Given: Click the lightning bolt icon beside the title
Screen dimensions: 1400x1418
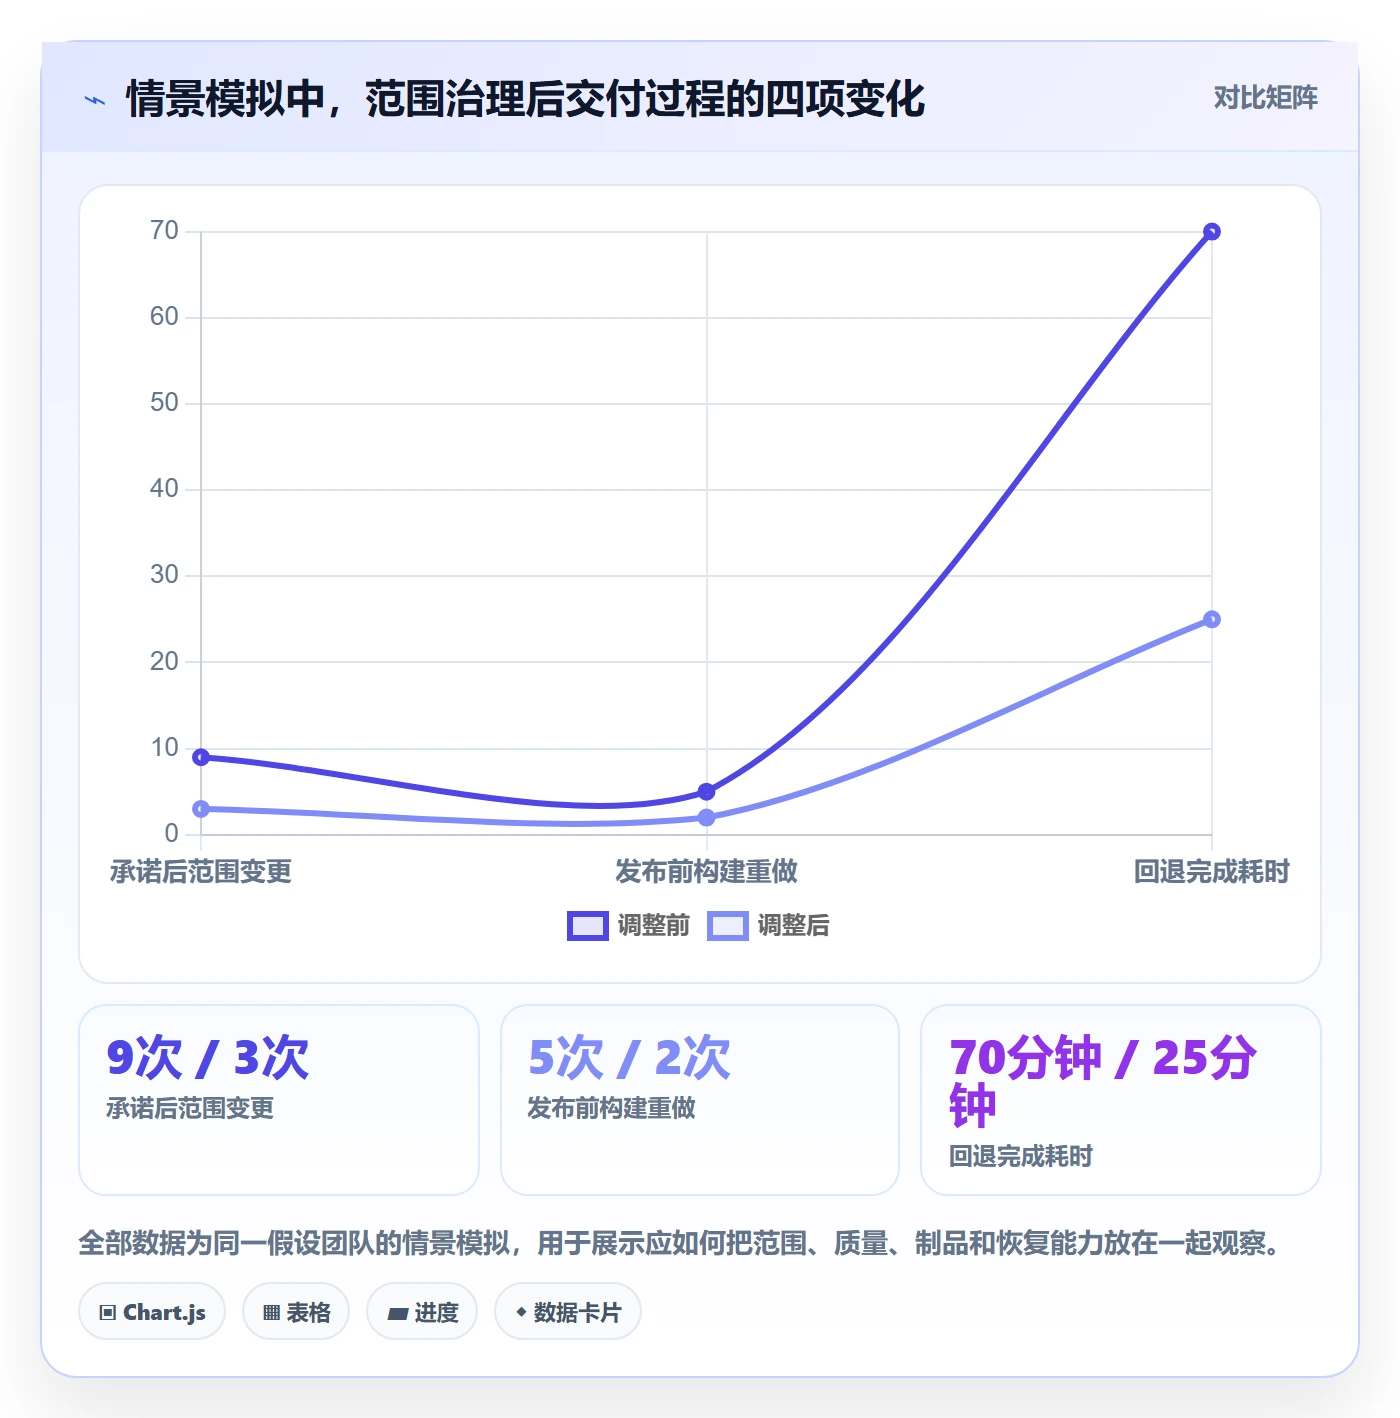Looking at the screenshot, I should point(95,100).
